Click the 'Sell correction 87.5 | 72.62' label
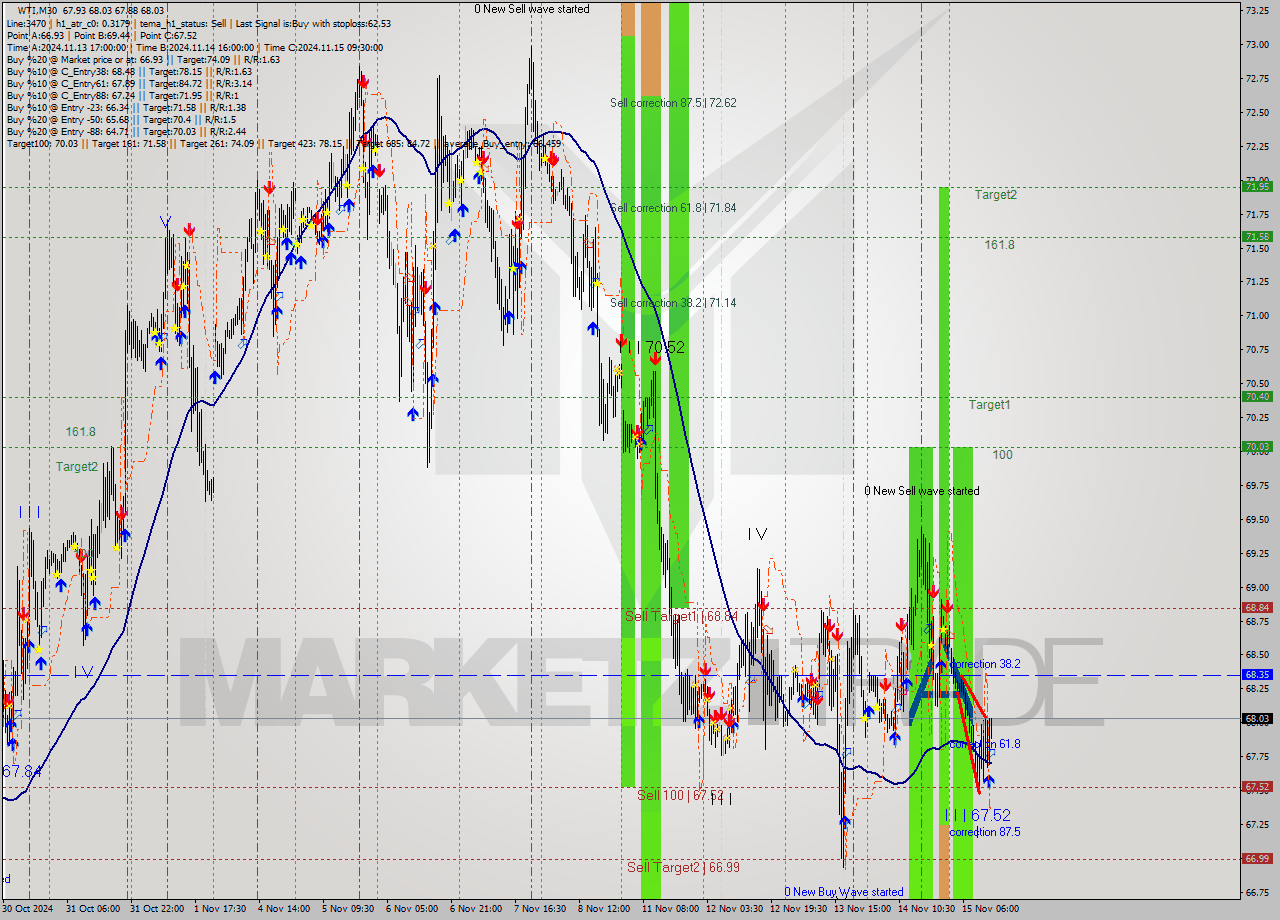This screenshot has width=1280, height=920. (673, 103)
